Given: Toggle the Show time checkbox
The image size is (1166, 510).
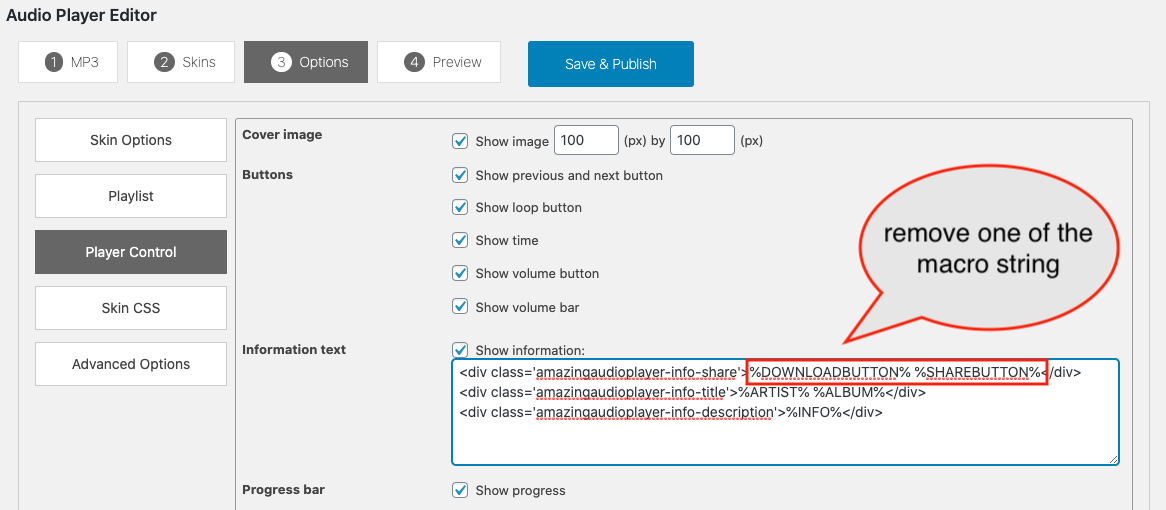Looking at the screenshot, I should pyautogui.click(x=460, y=240).
